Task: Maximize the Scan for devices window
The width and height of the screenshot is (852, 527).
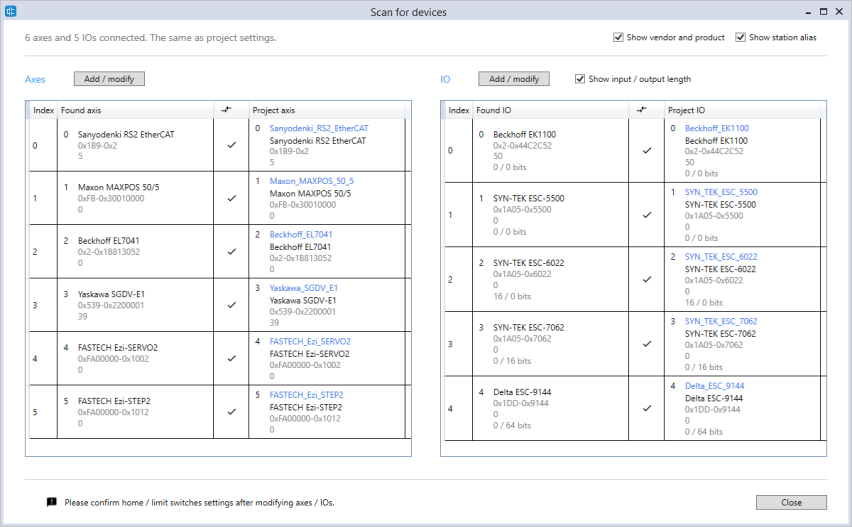Action: pos(824,11)
